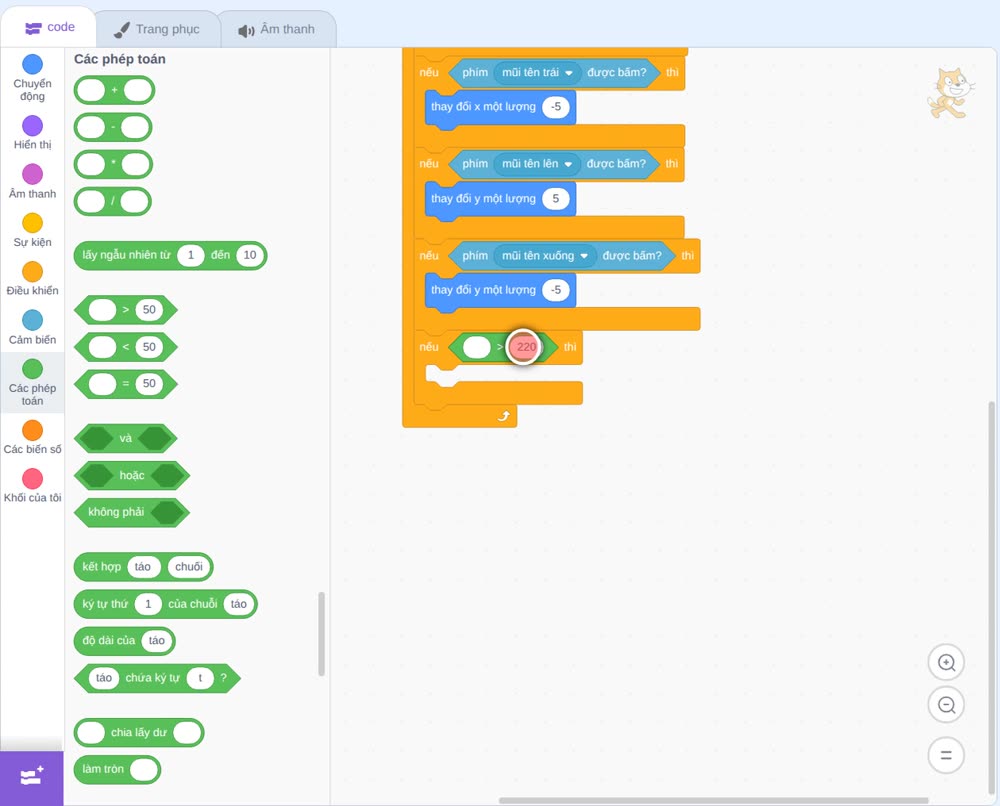Open the Sự kiện category circle

(x=33, y=223)
